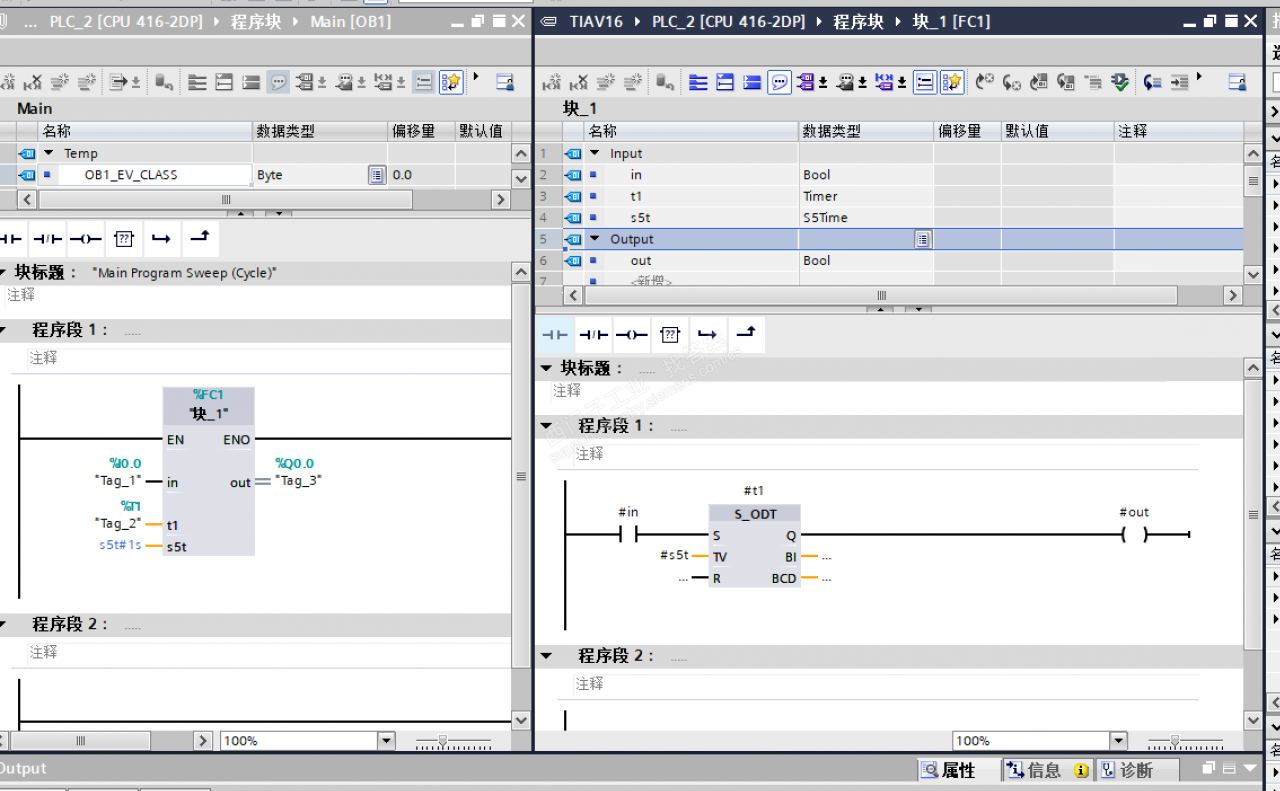Viewport: 1280px width, 791px height.
Task: Select the #out coil in FC1 network
Action: tap(1134, 534)
